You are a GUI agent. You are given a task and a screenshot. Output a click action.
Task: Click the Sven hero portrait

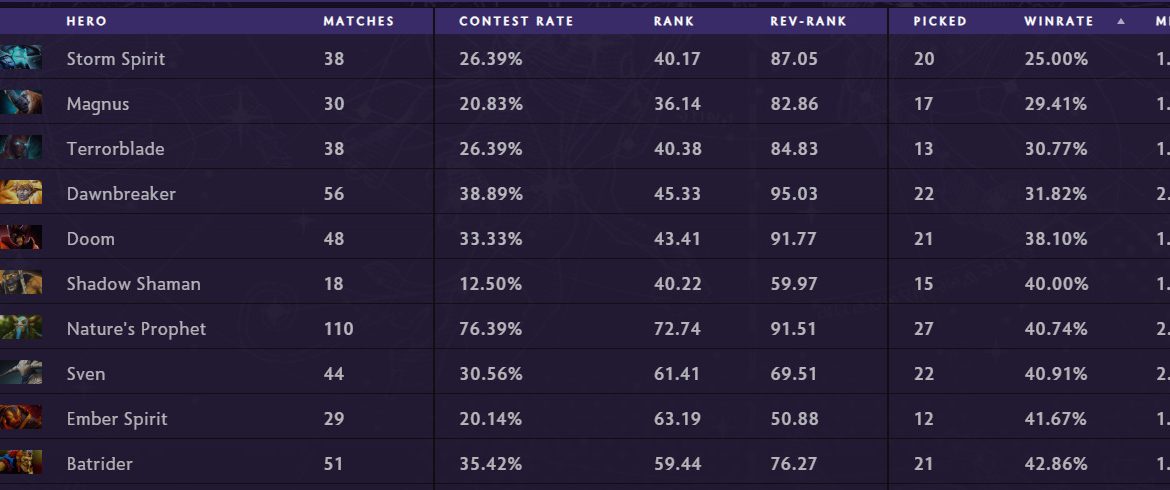(21, 373)
